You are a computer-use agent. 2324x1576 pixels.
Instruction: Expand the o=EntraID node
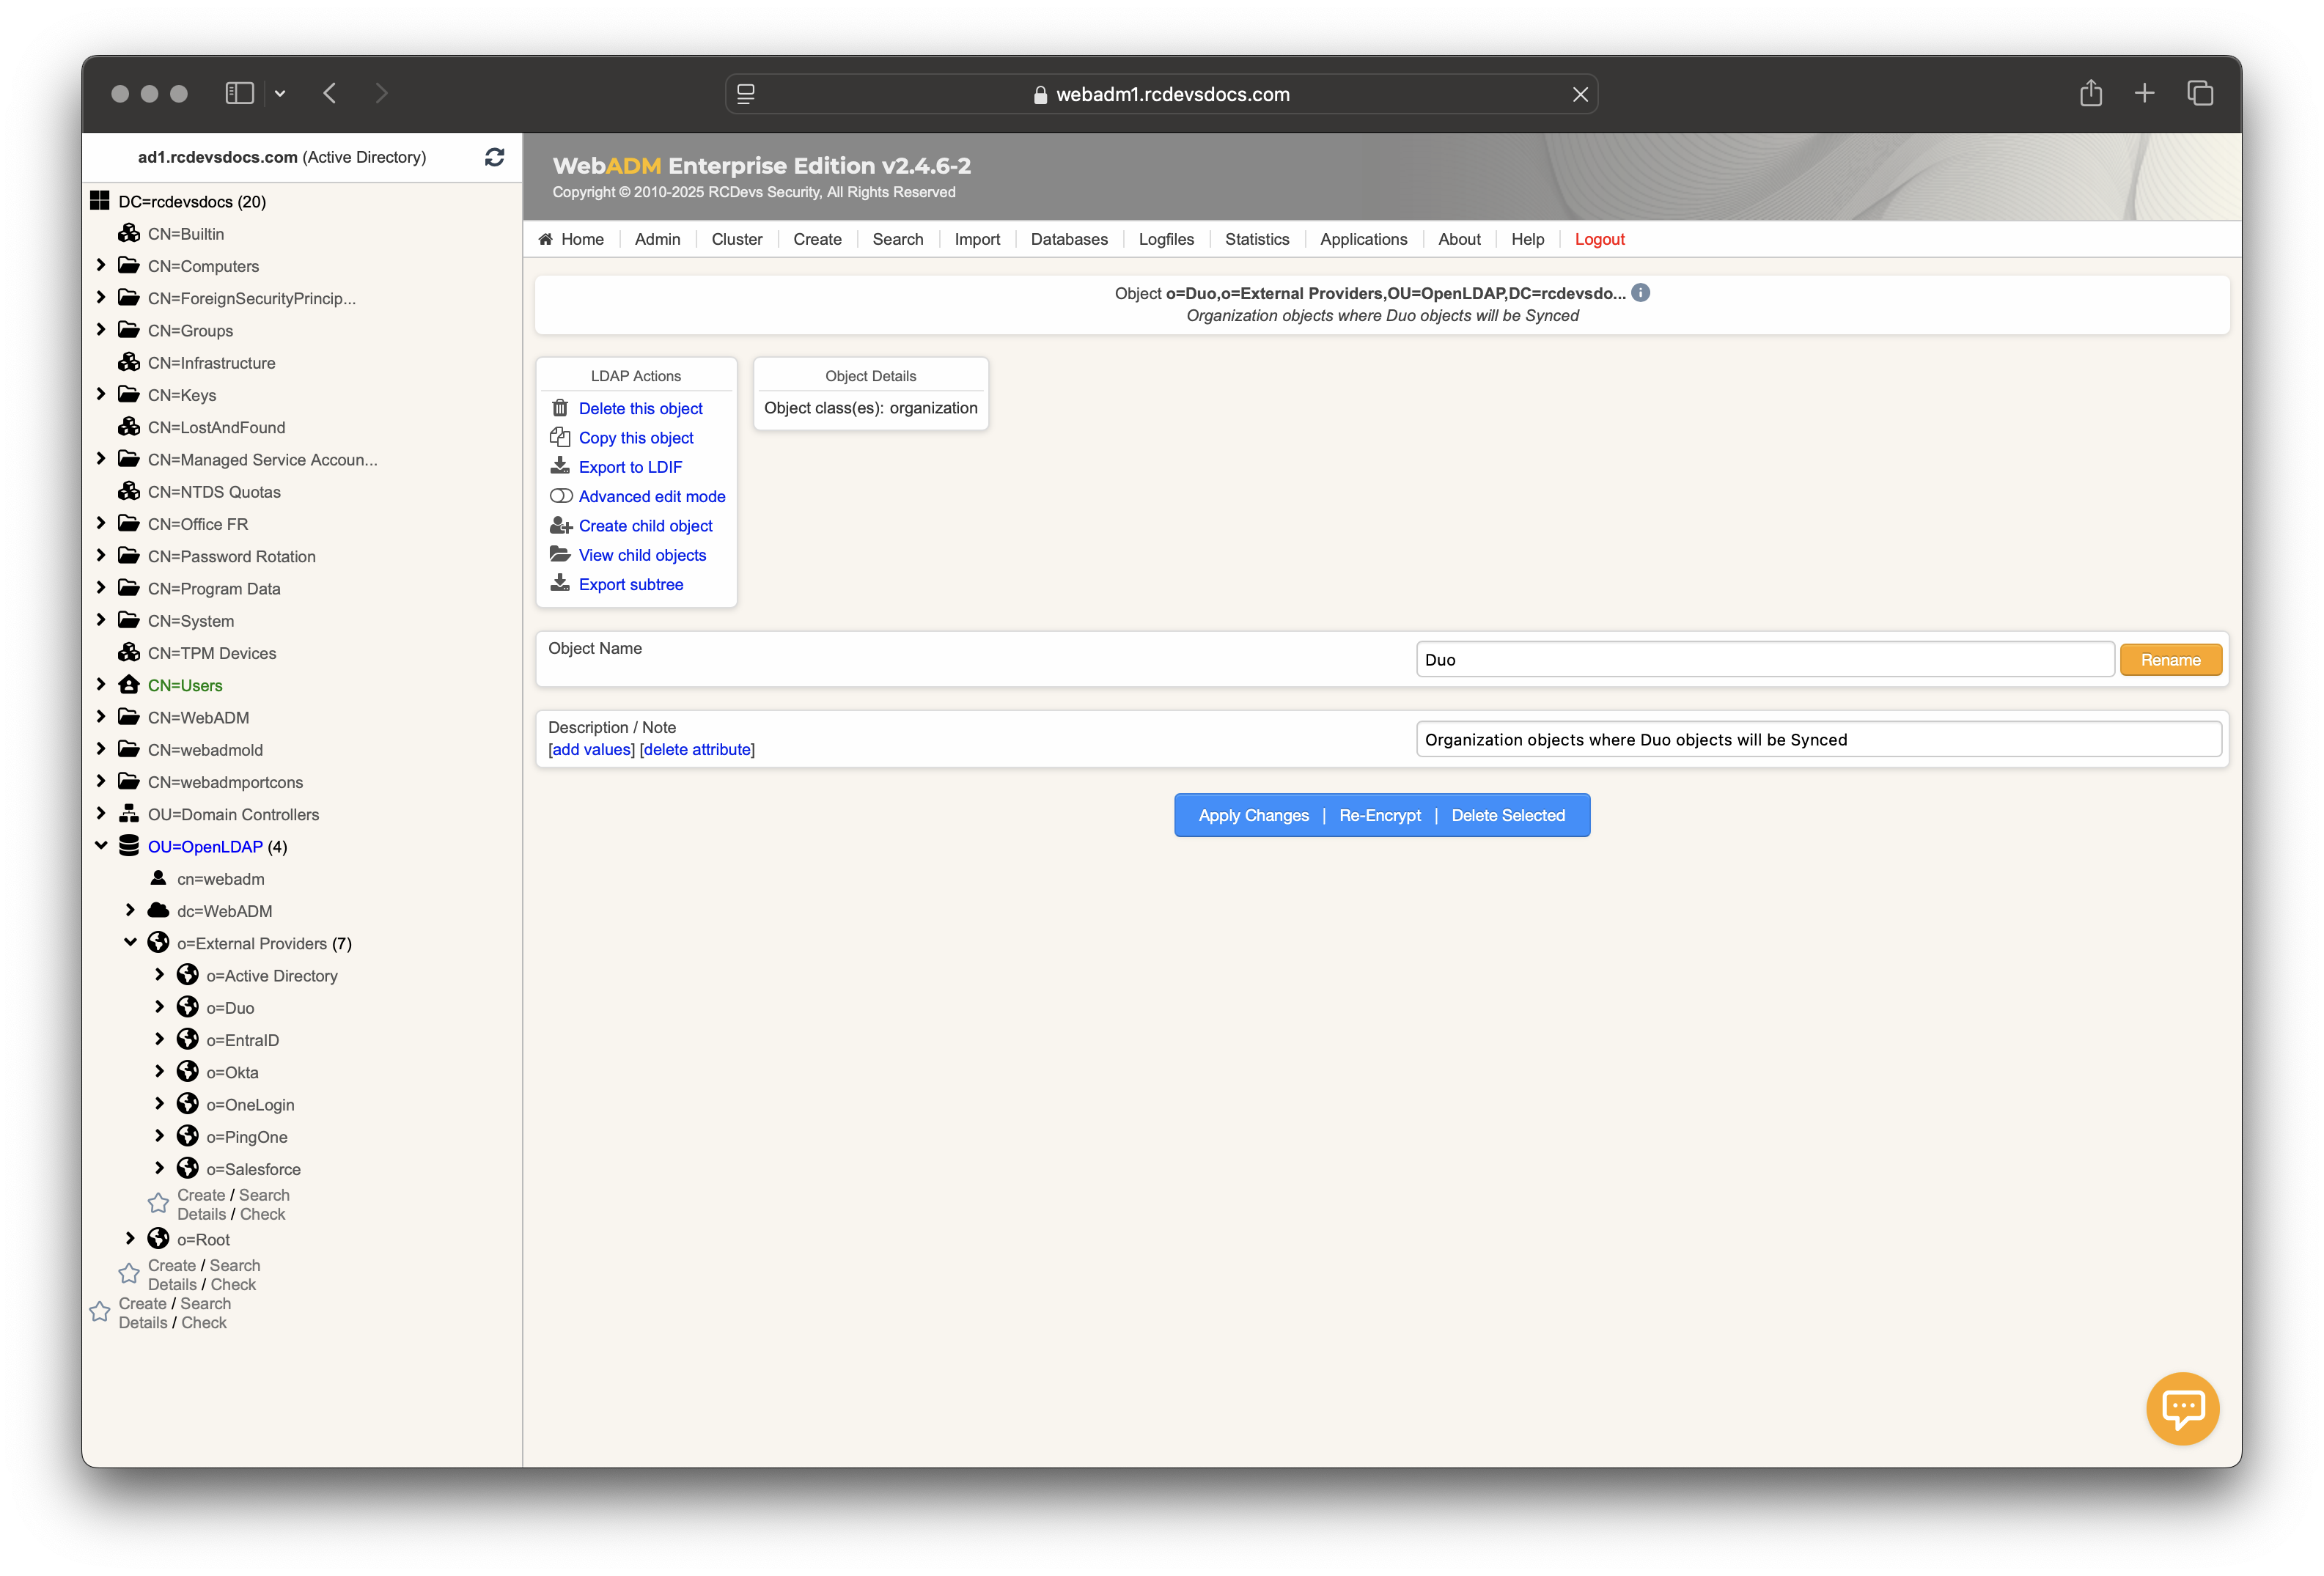tap(159, 1039)
